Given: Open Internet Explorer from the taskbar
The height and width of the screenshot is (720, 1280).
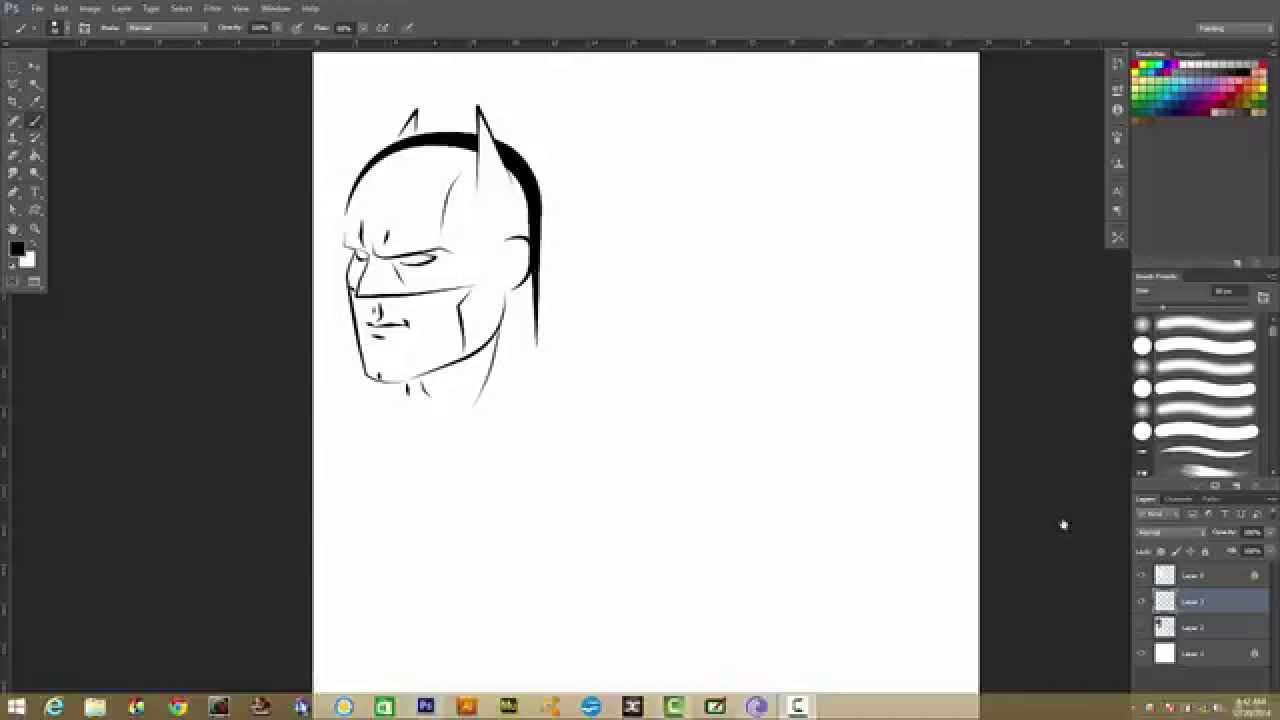Looking at the screenshot, I should (54, 707).
